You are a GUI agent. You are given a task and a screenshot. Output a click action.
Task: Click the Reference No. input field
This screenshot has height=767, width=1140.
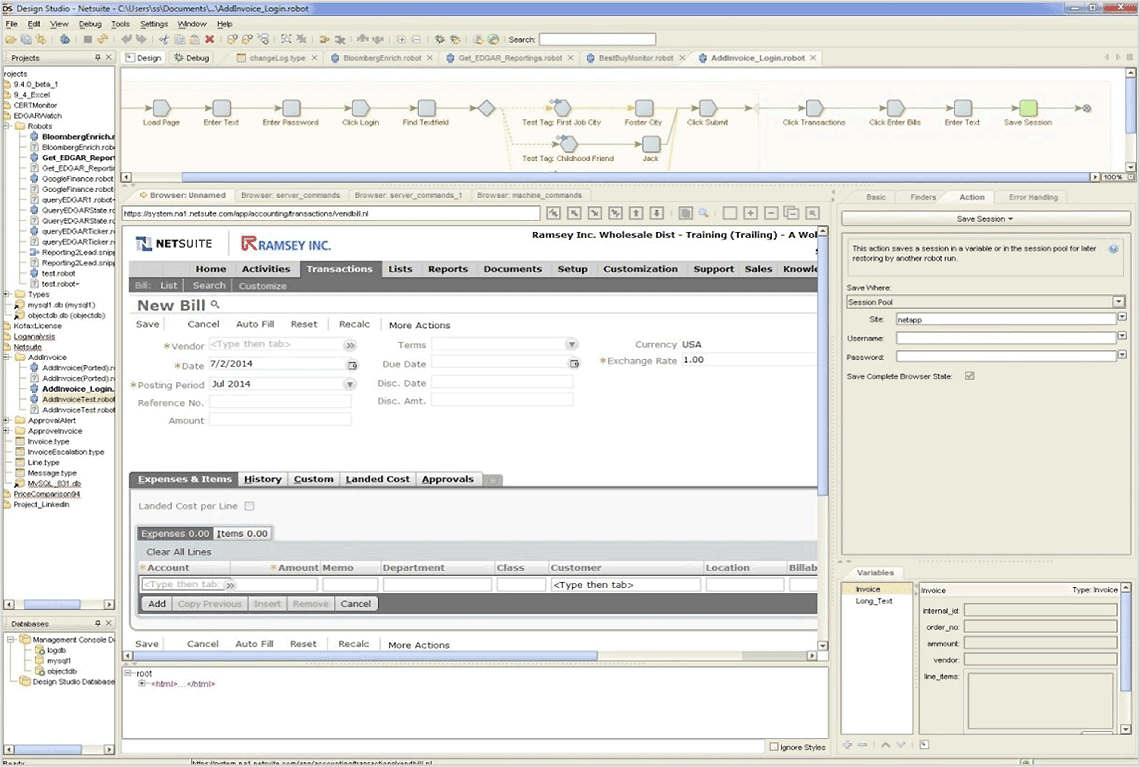pos(280,401)
